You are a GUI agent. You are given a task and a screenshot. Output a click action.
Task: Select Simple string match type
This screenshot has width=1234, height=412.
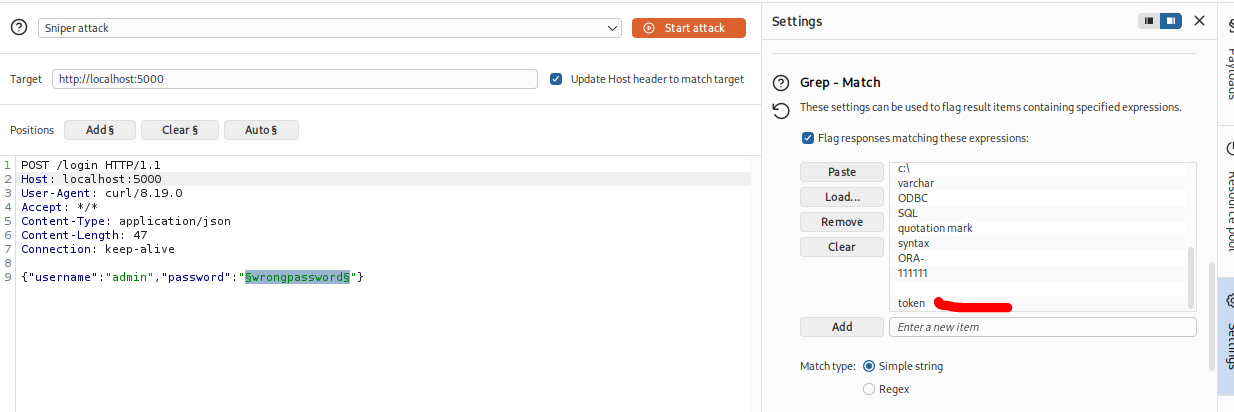point(868,366)
